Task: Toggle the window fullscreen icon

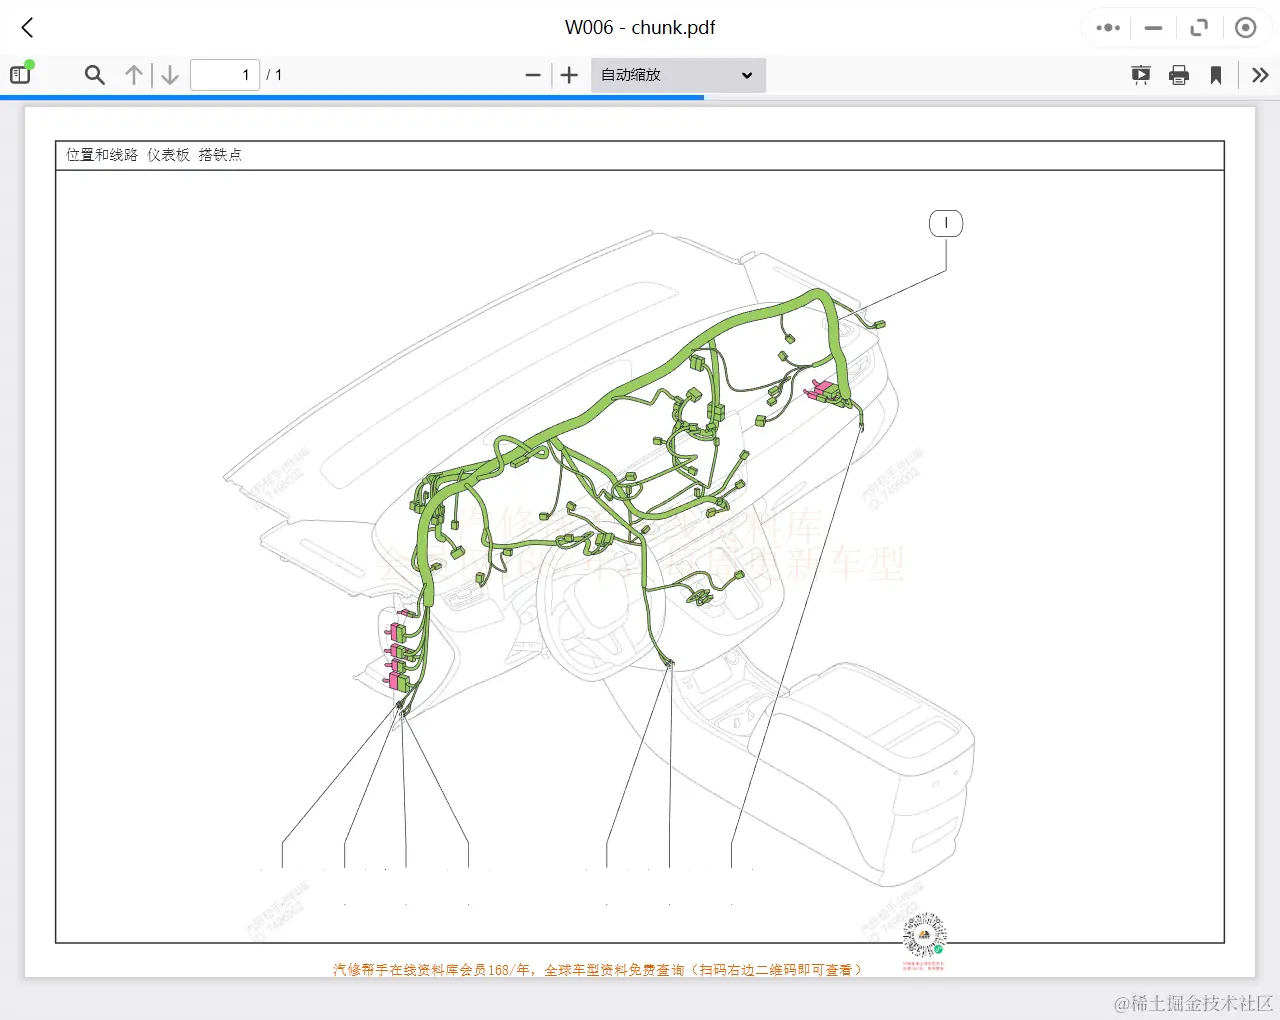Action: (x=1199, y=28)
